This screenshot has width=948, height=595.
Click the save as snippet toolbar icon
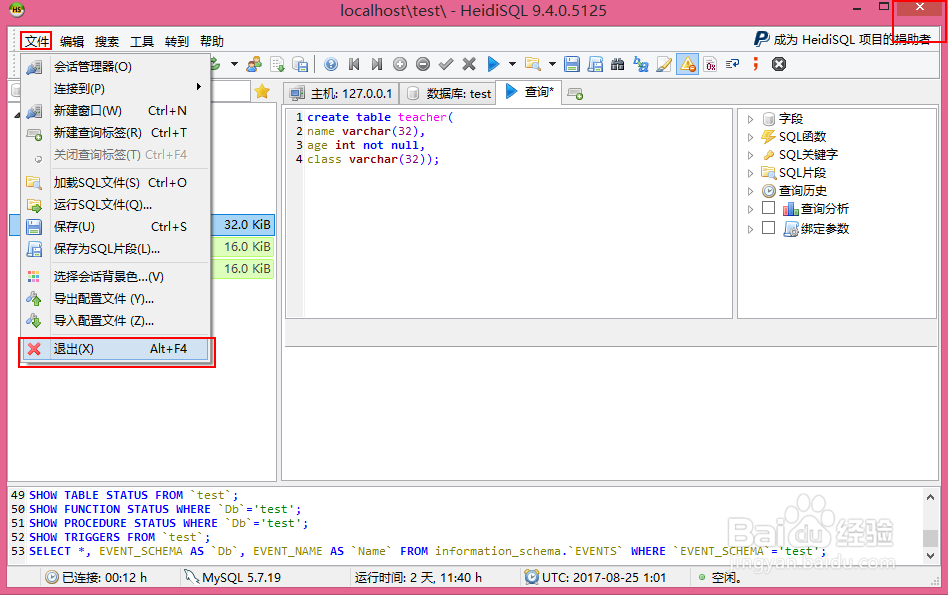pyautogui.click(x=595, y=64)
